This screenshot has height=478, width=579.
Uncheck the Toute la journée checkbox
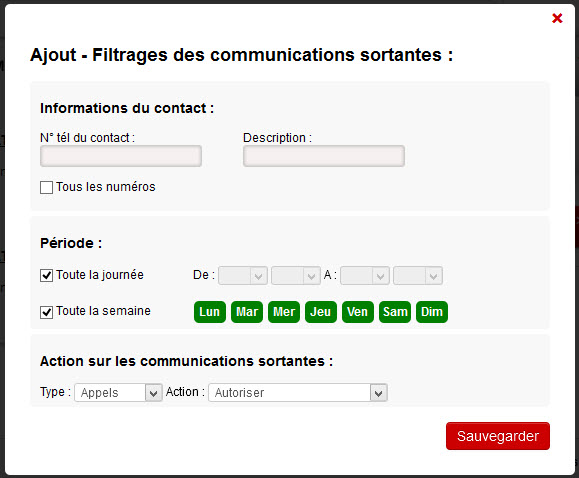[x=46, y=275]
